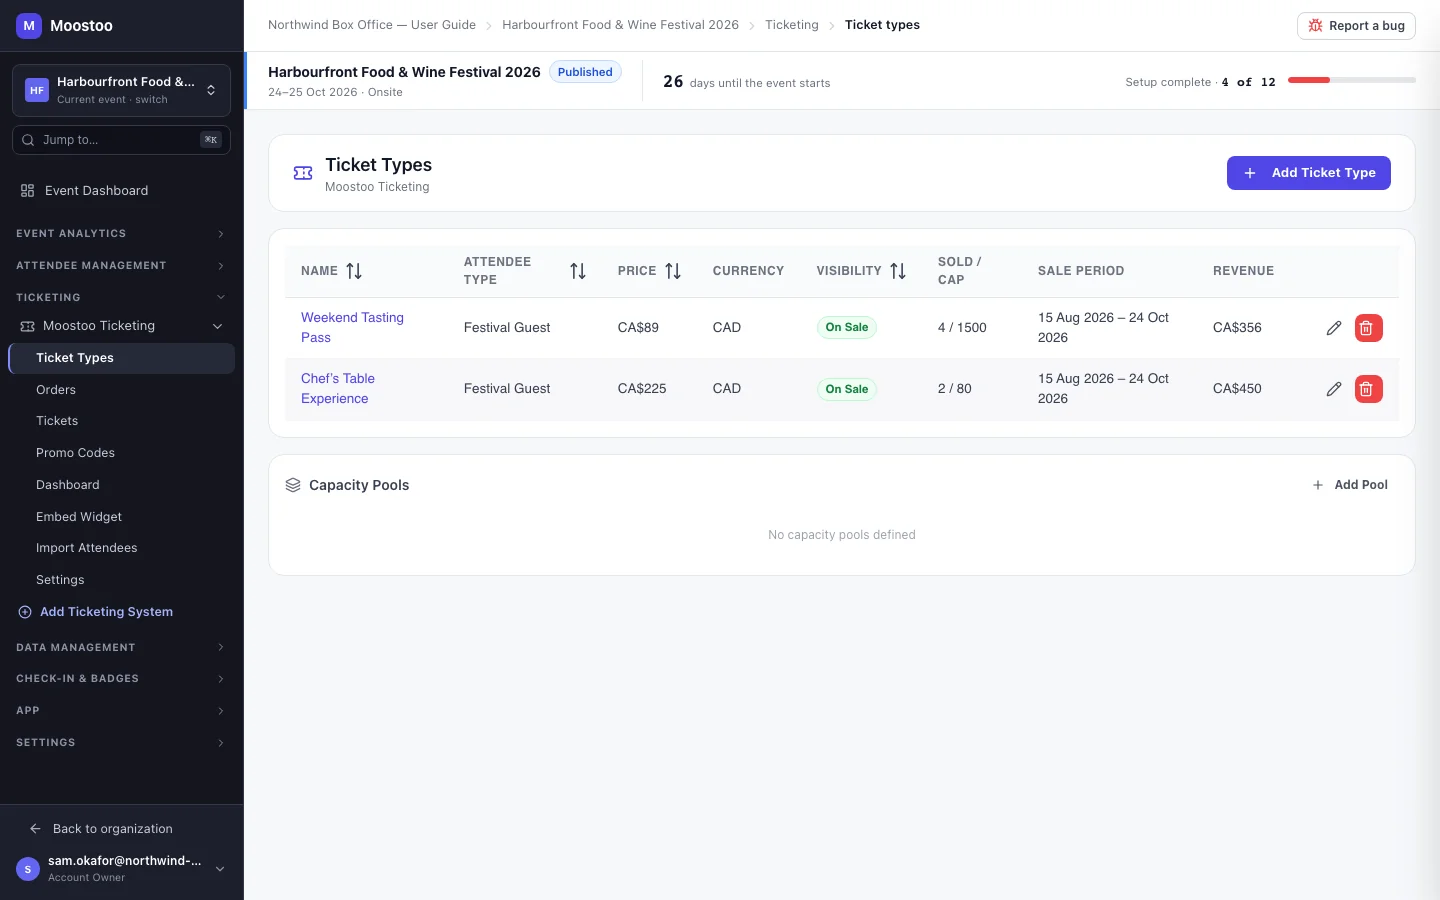Image resolution: width=1440 pixels, height=900 pixels.
Task: Click the Revenue column header
Action: [x=1243, y=271]
